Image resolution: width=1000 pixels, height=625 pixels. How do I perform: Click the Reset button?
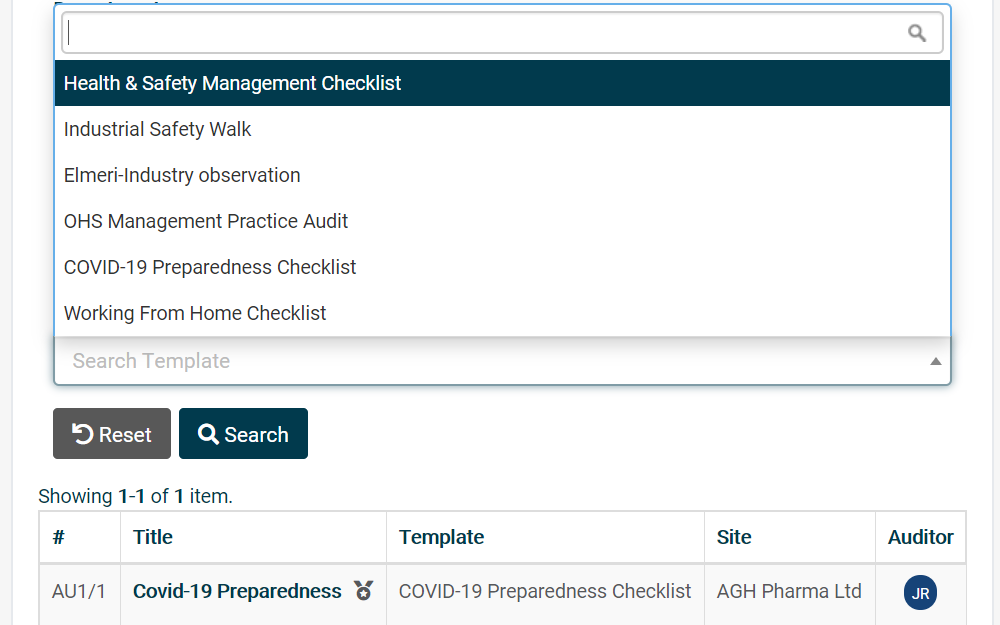(112, 434)
